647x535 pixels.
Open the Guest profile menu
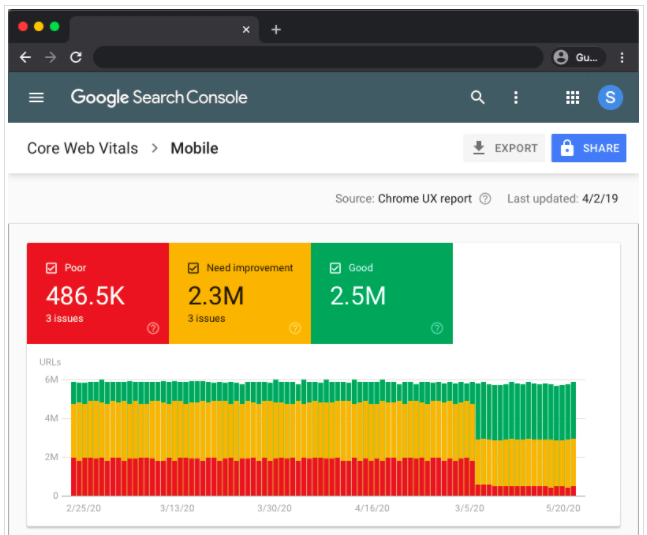pyautogui.click(x=575, y=58)
